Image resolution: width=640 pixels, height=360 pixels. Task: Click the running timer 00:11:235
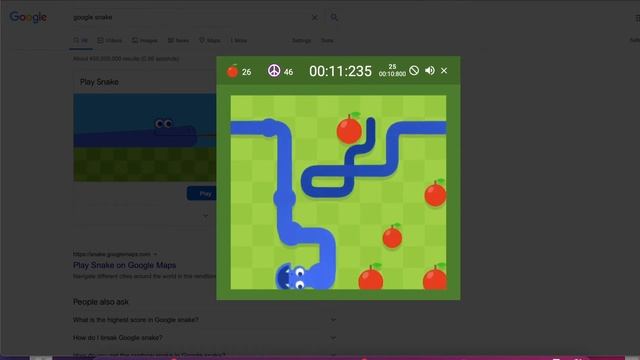point(340,71)
